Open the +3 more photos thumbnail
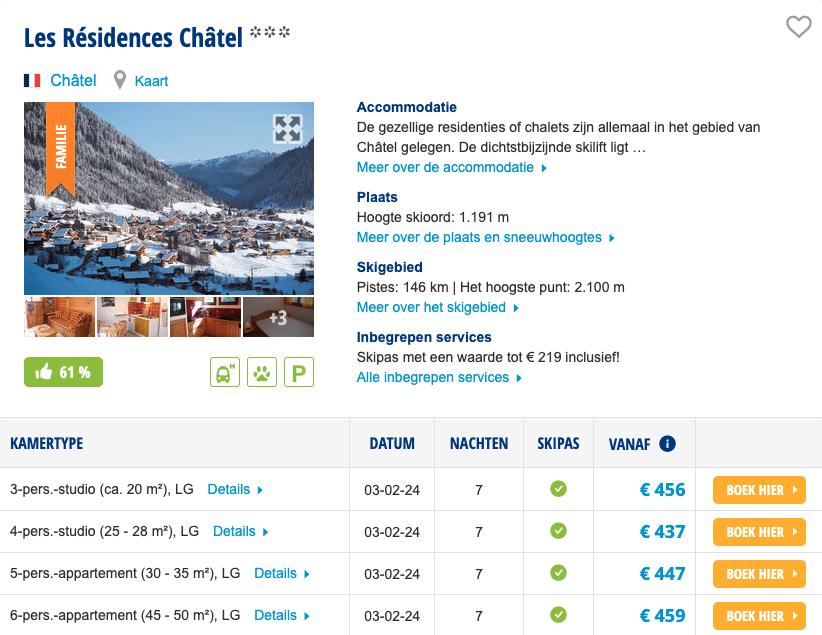This screenshot has width=822, height=635. [278, 317]
